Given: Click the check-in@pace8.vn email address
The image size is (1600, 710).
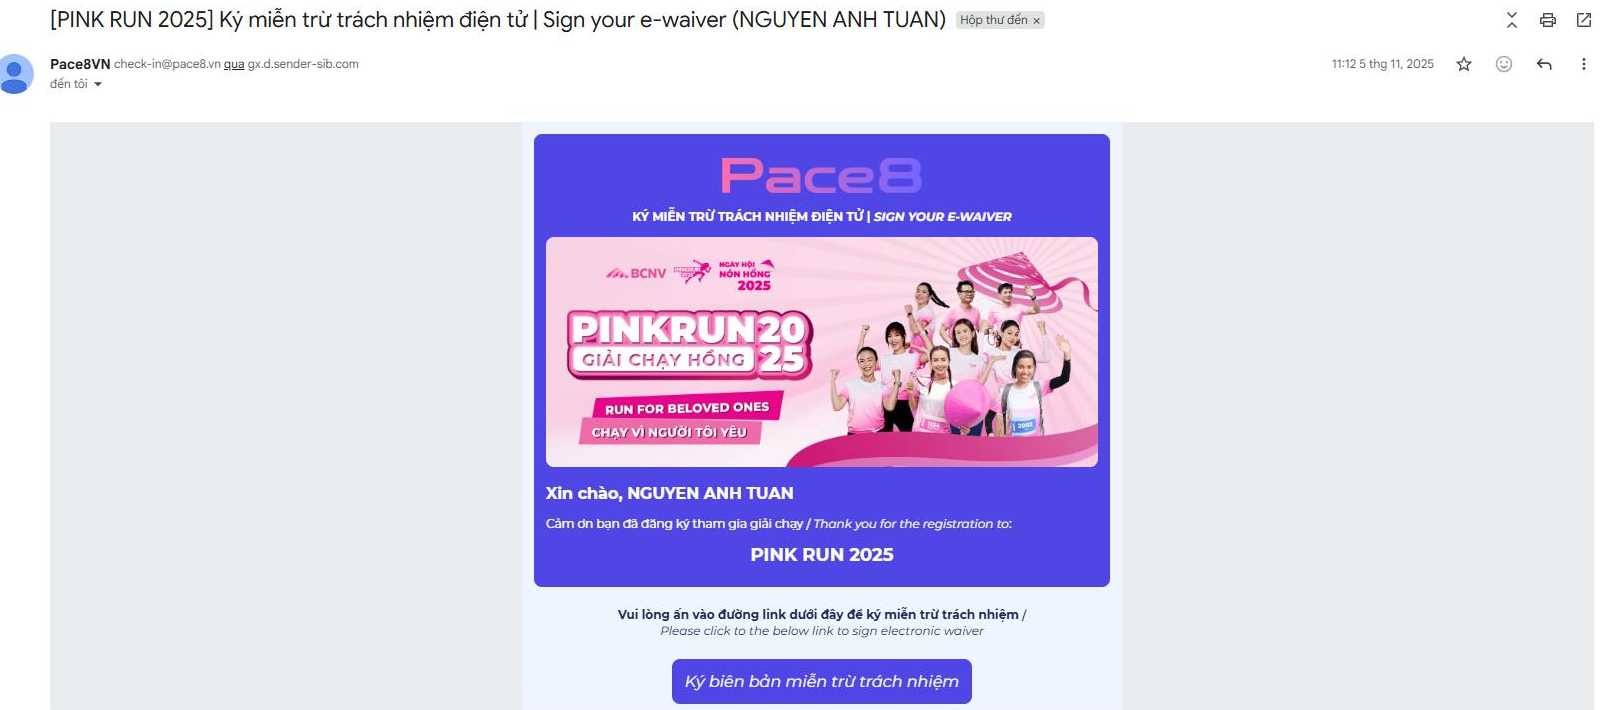Looking at the screenshot, I should (167, 64).
